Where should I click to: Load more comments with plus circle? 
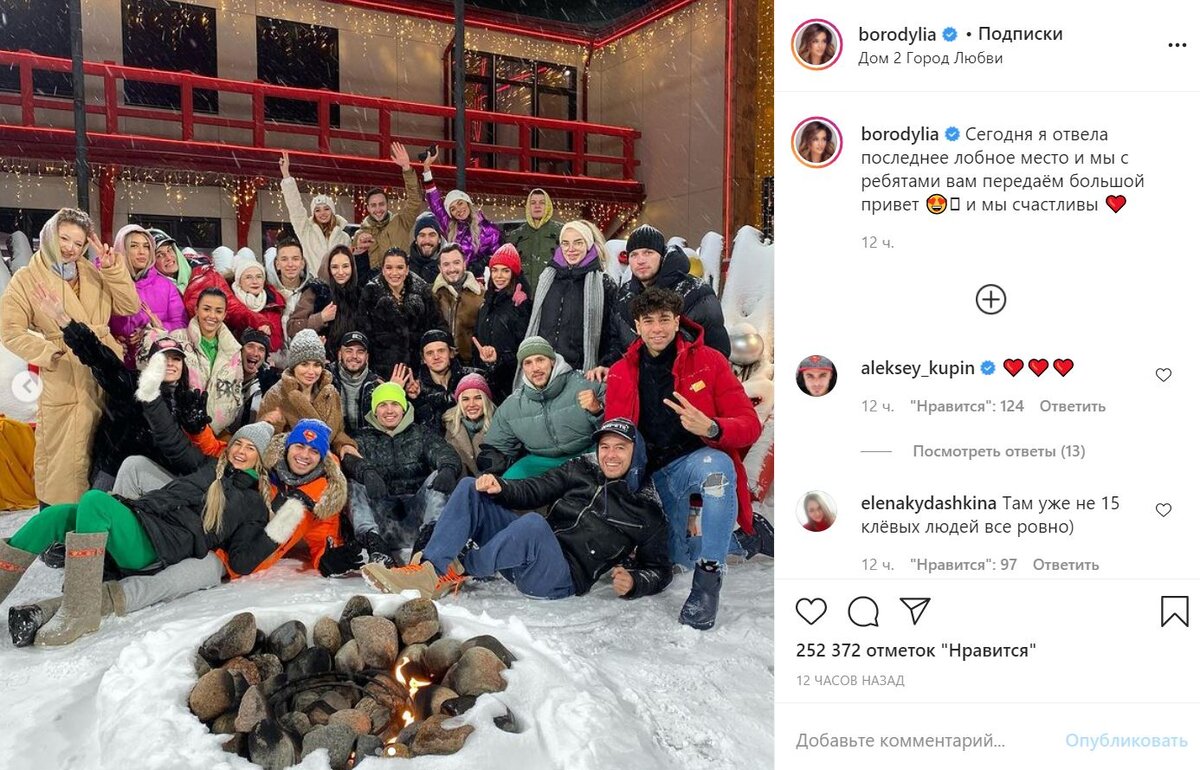(x=991, y=299)
